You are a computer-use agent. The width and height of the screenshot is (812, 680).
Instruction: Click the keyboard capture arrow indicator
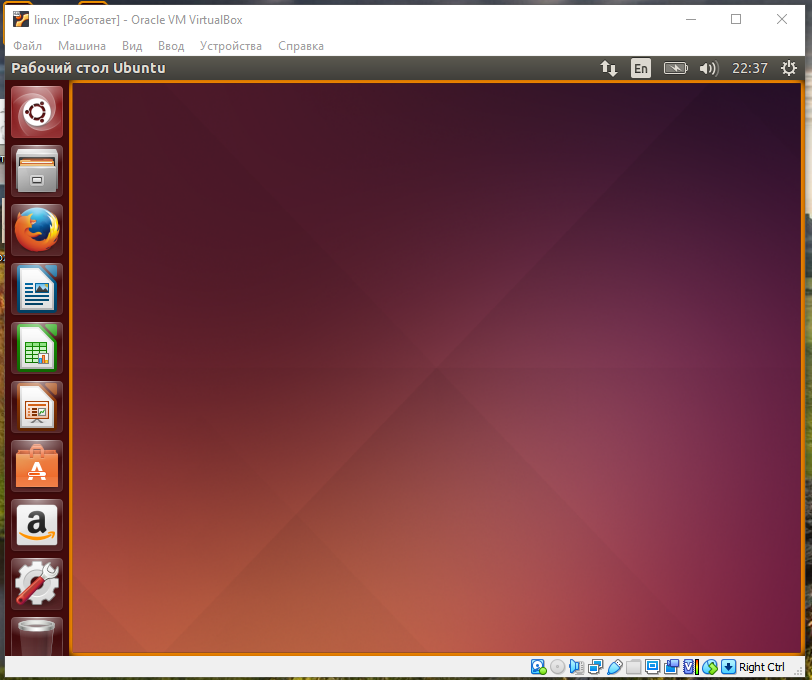729,667
